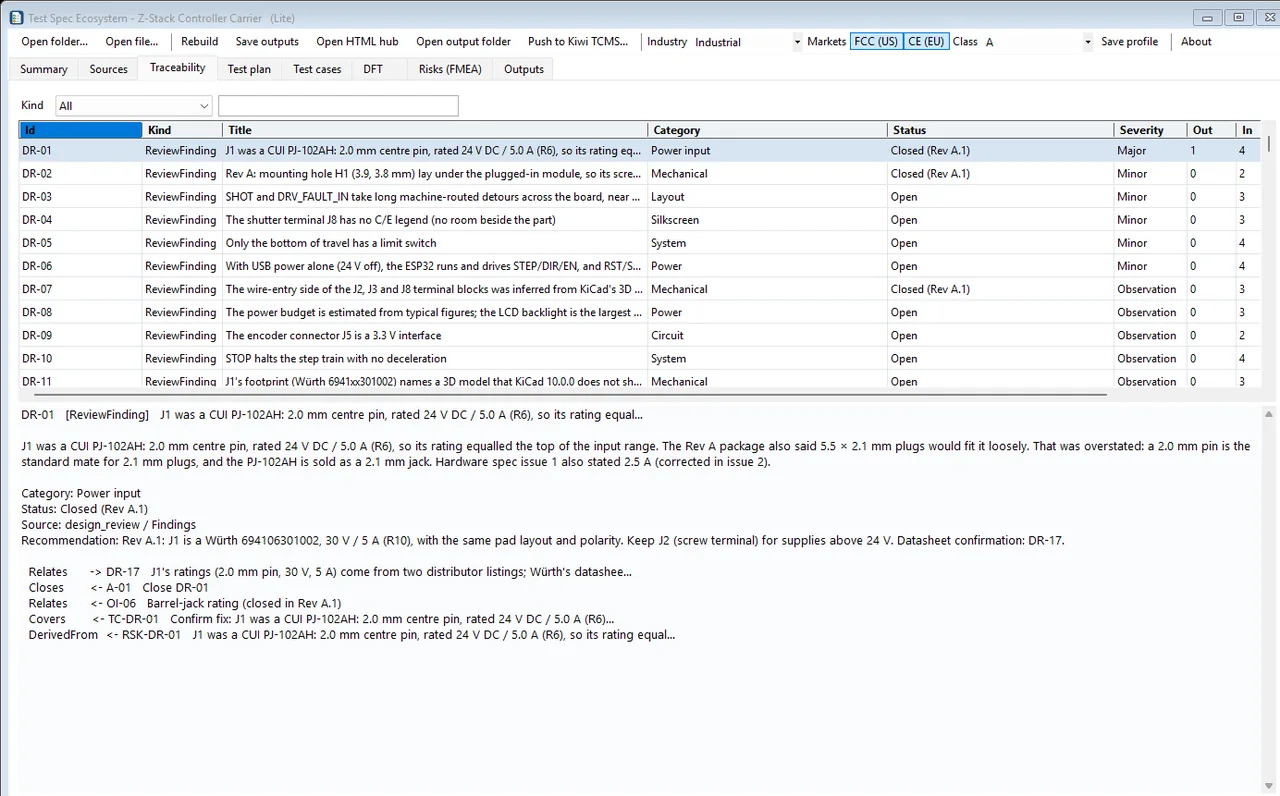Click the Open folder... toolbar button
The height and width of the screenshot is (796, 1280).
pyautogui.click(x=55, y=42)
